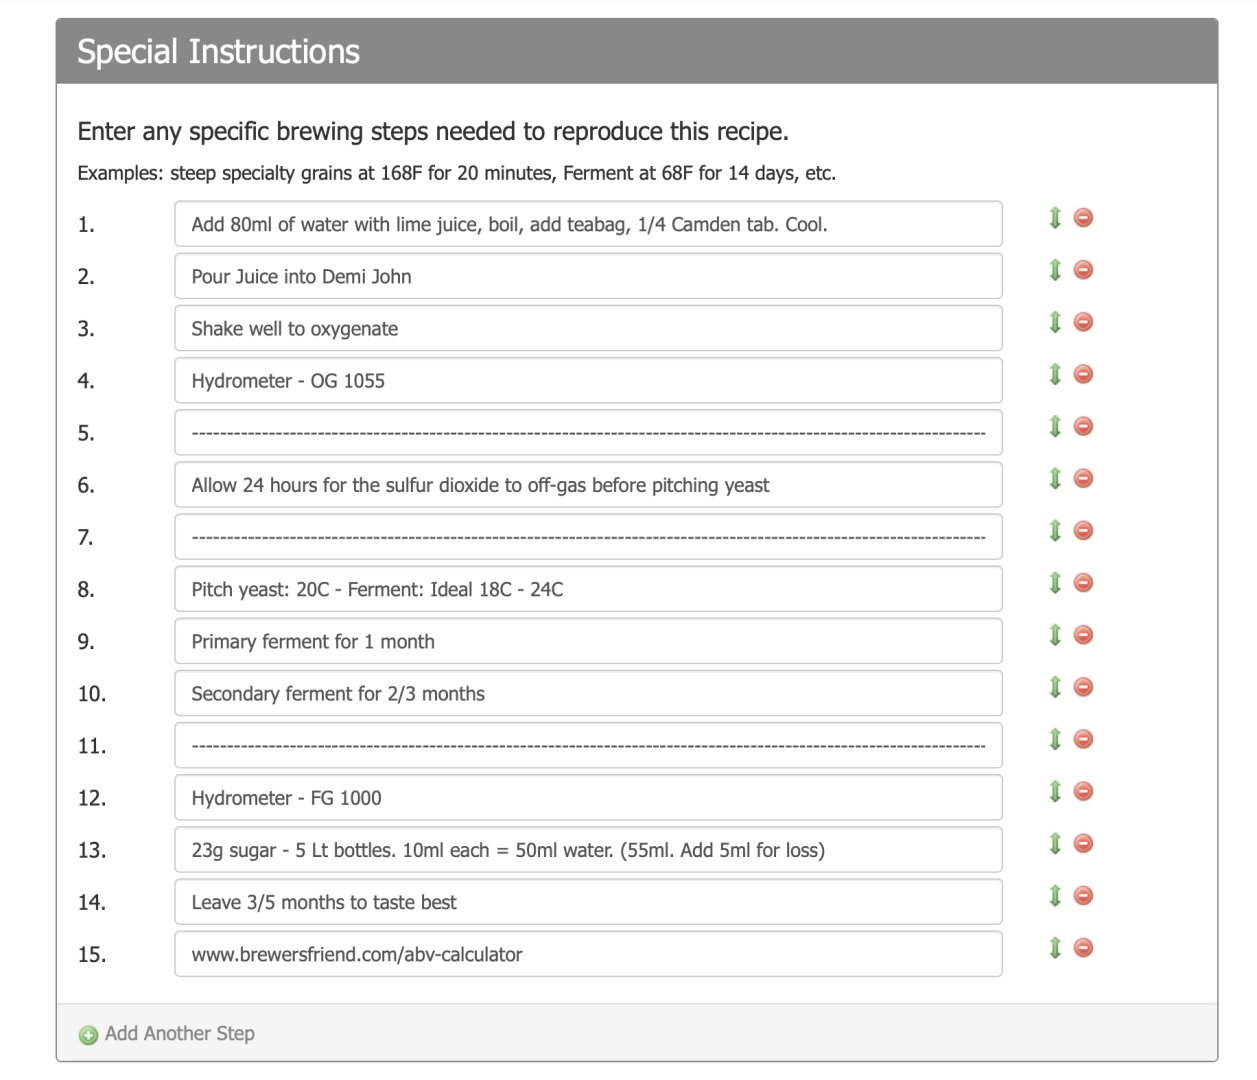This screenshot has width=1257, height=1080.
Task: Click move handle for step 14 Leave 3/5 months
Action: point(1055,896)
